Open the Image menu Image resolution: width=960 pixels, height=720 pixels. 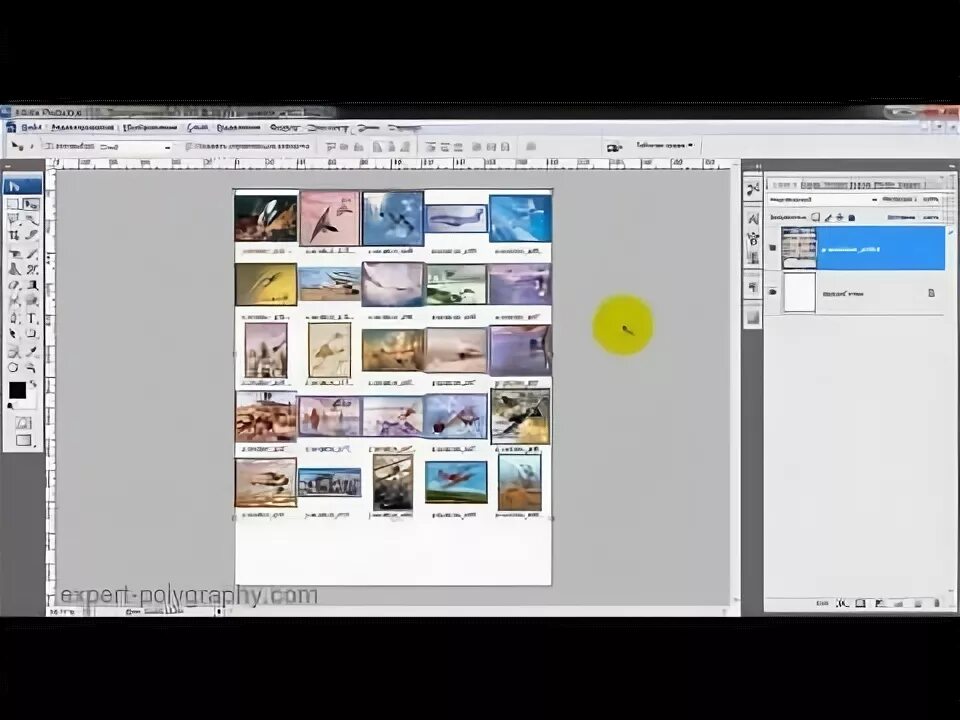tap(151, 127)
